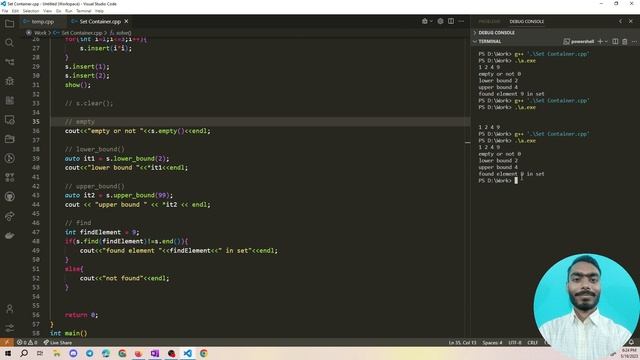This screenshot has height=360, width=640.
Task: Open the View menu
Action: pyautogui.click(x=47, y=11)
